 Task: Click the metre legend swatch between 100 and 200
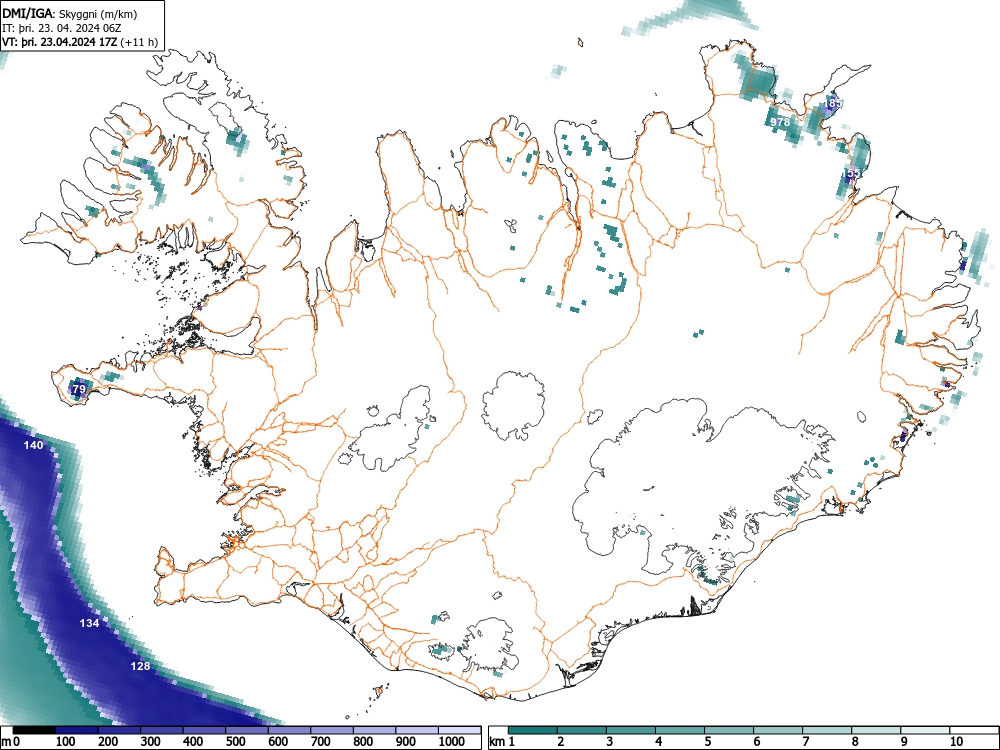[77, 730]
